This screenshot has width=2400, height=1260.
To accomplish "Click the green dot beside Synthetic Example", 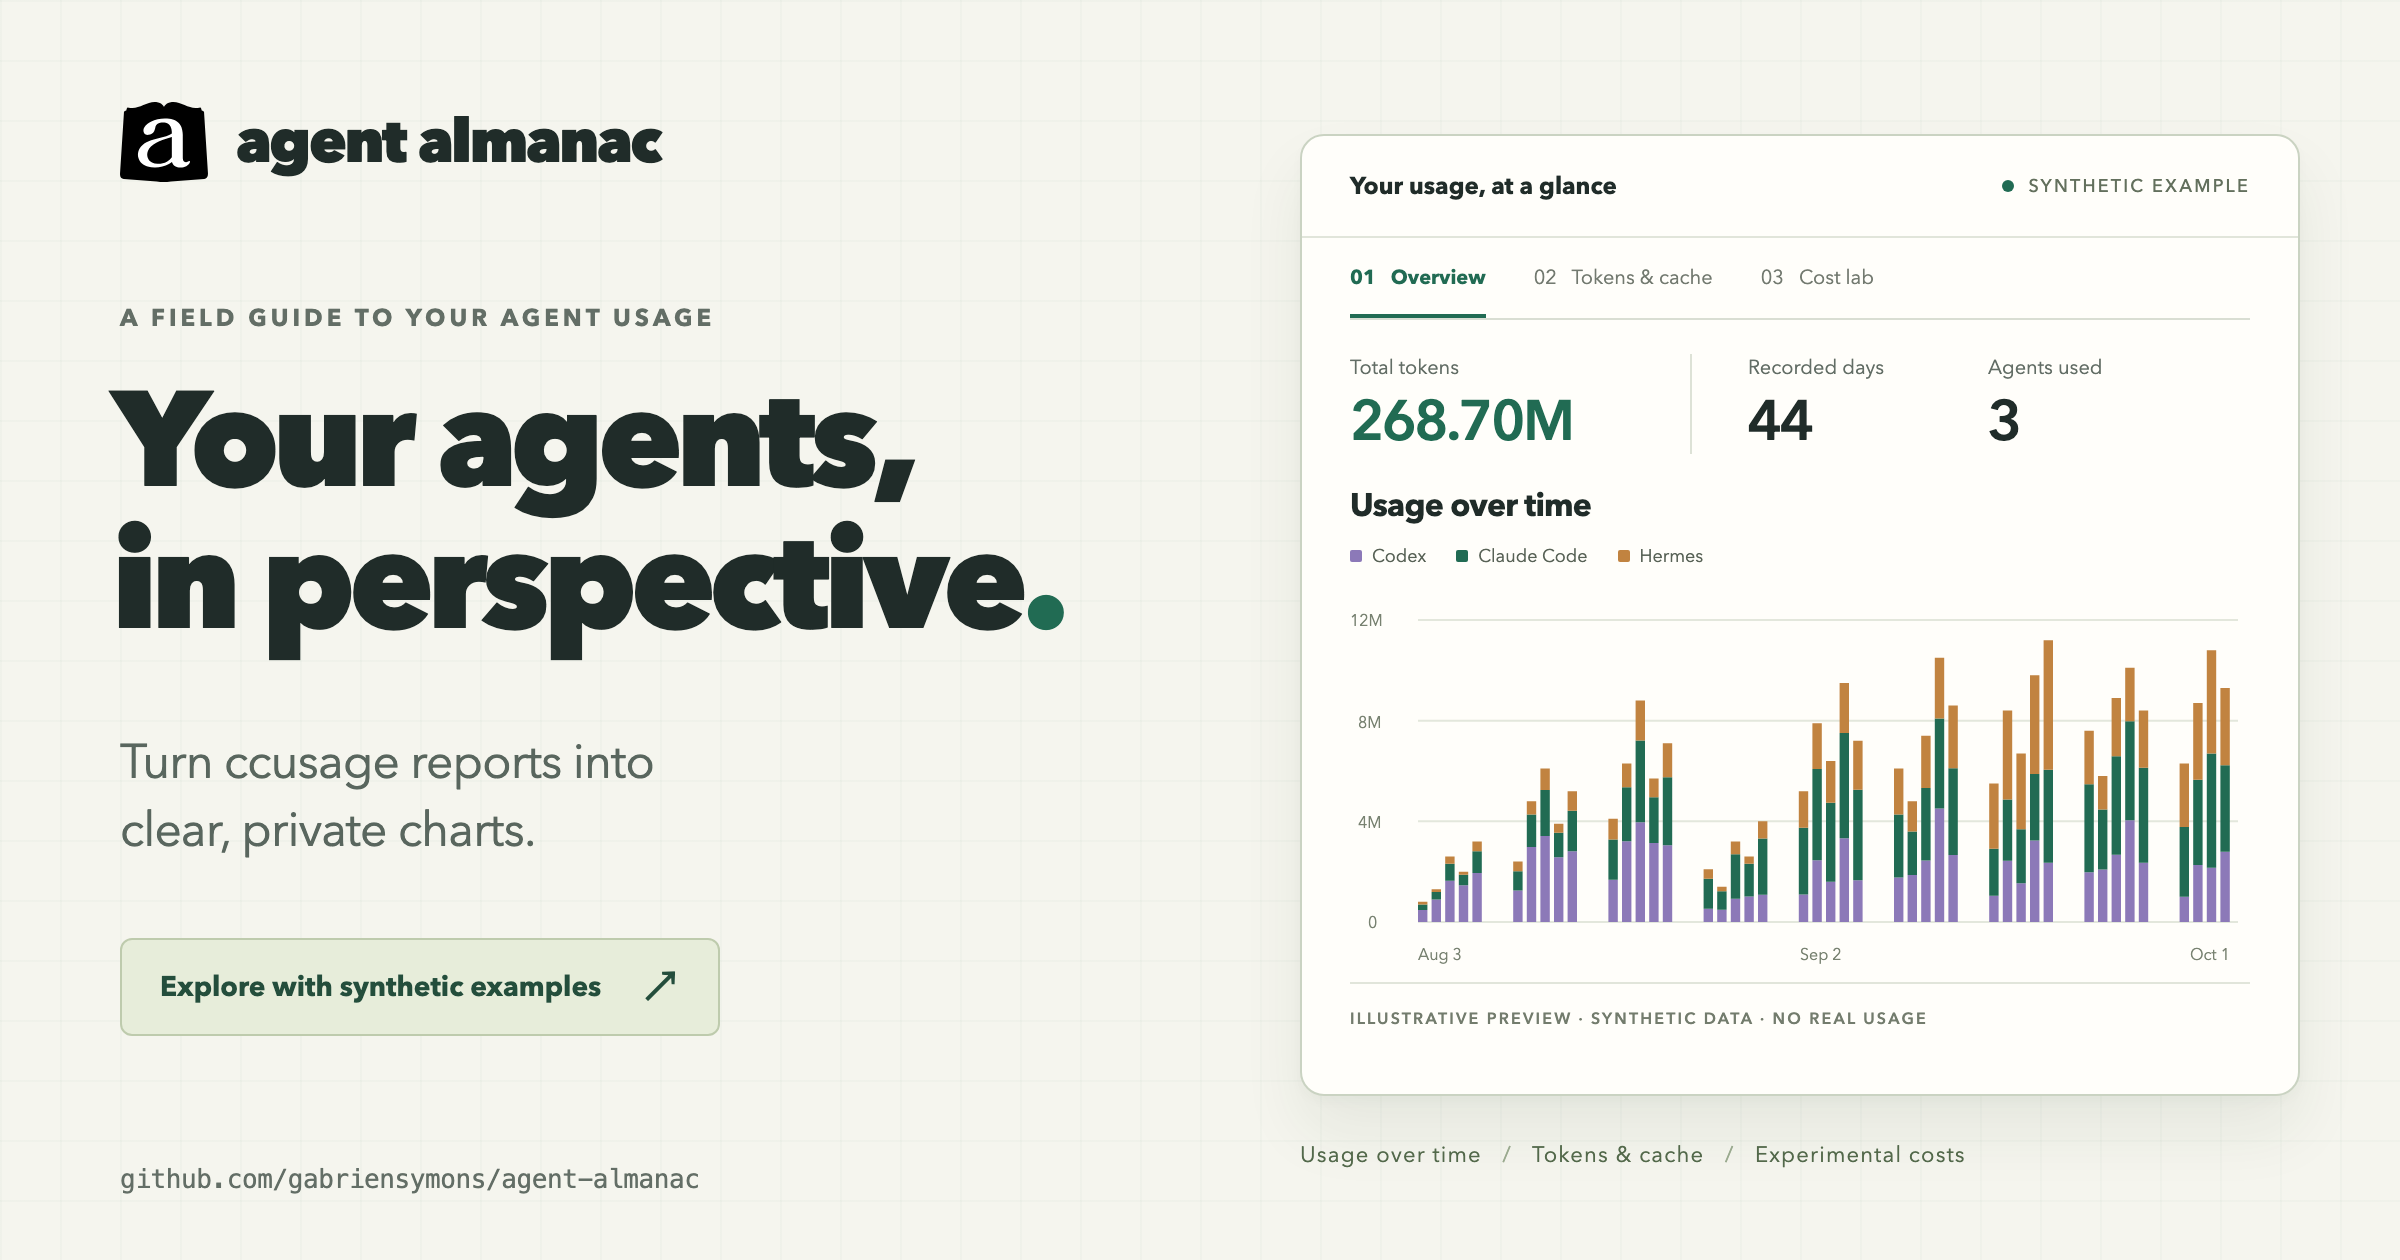I will click(2007, 186).
